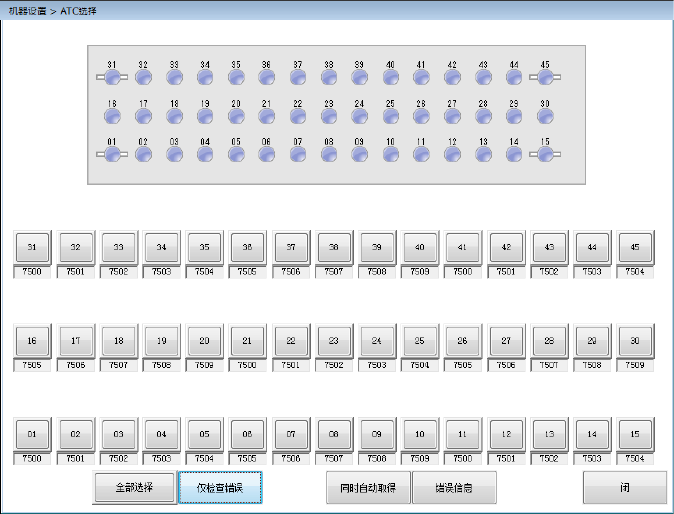The height and width of the screenshot is (514, 674).
Task: Select nozzle circle 05 in diagram
Action: 236,154
